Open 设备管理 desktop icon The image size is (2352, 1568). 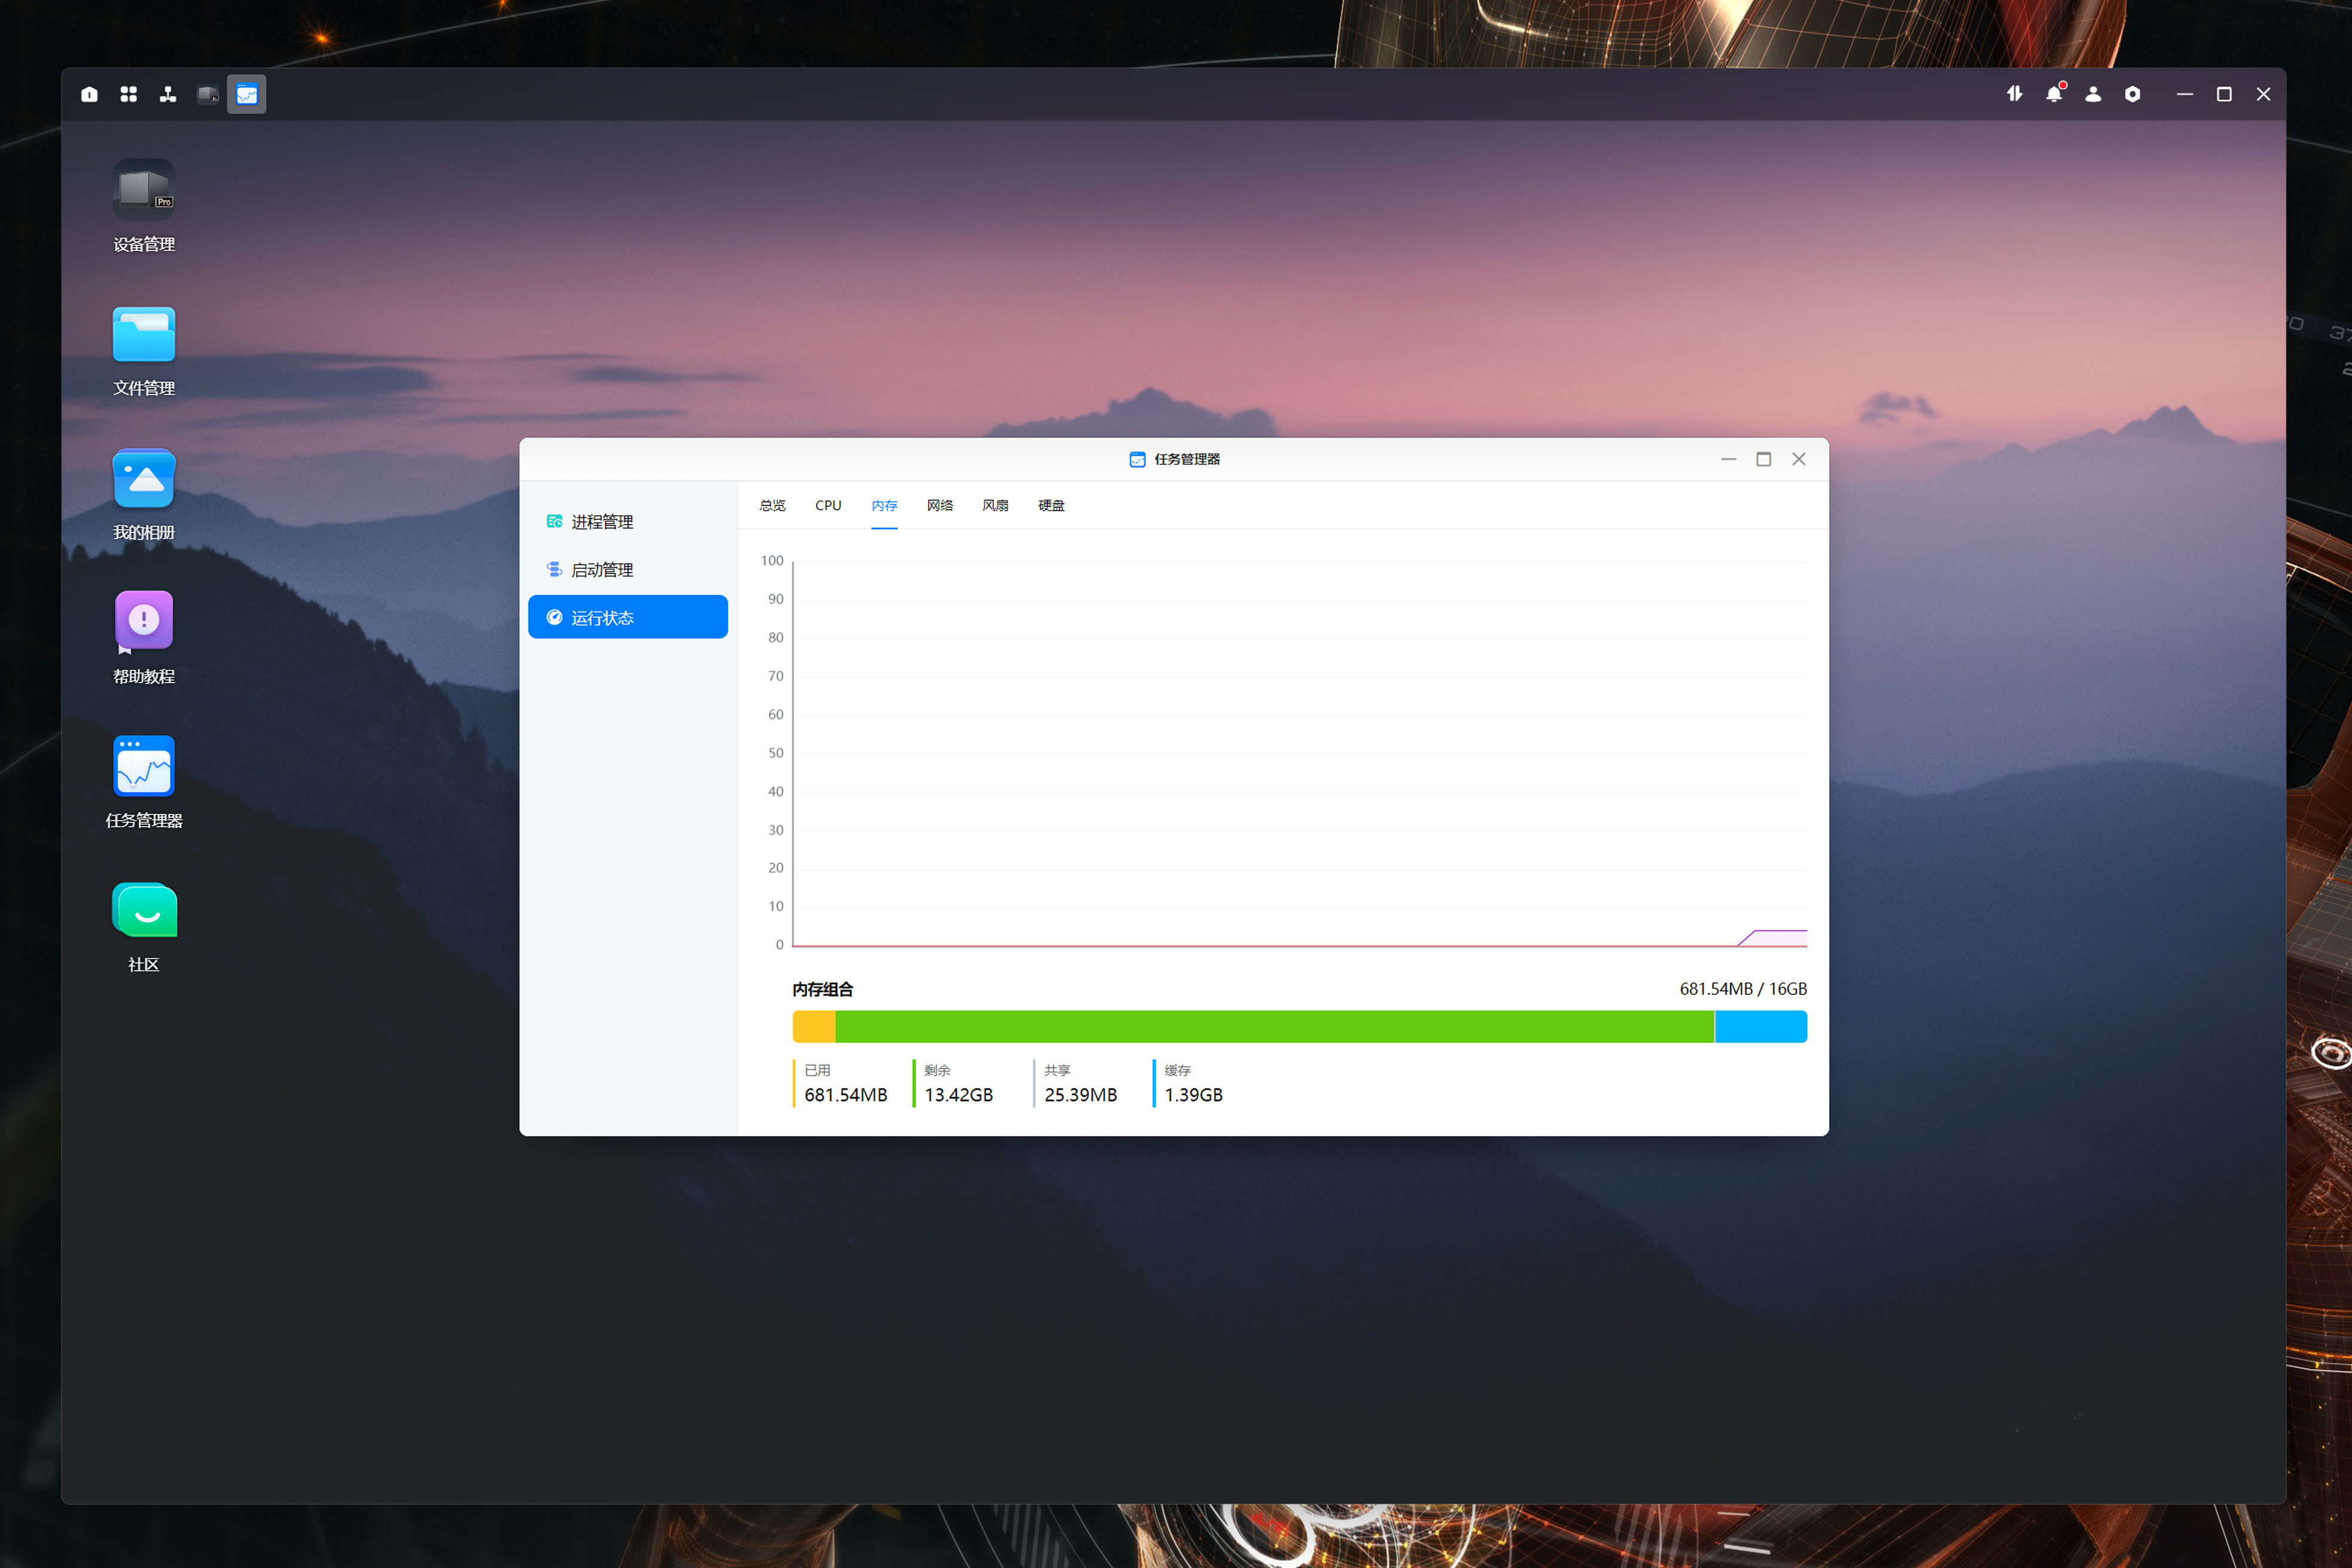[143, 190]
